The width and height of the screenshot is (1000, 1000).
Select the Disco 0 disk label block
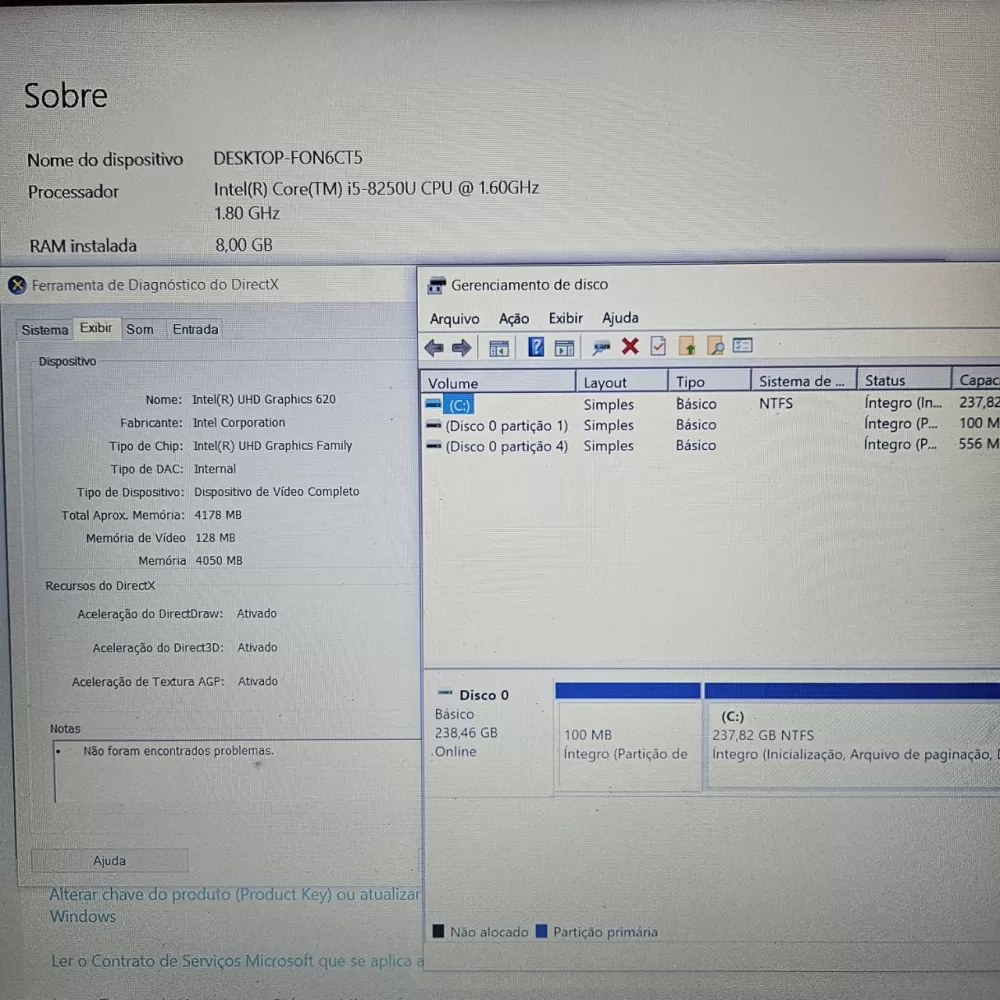tap(489, 733)
